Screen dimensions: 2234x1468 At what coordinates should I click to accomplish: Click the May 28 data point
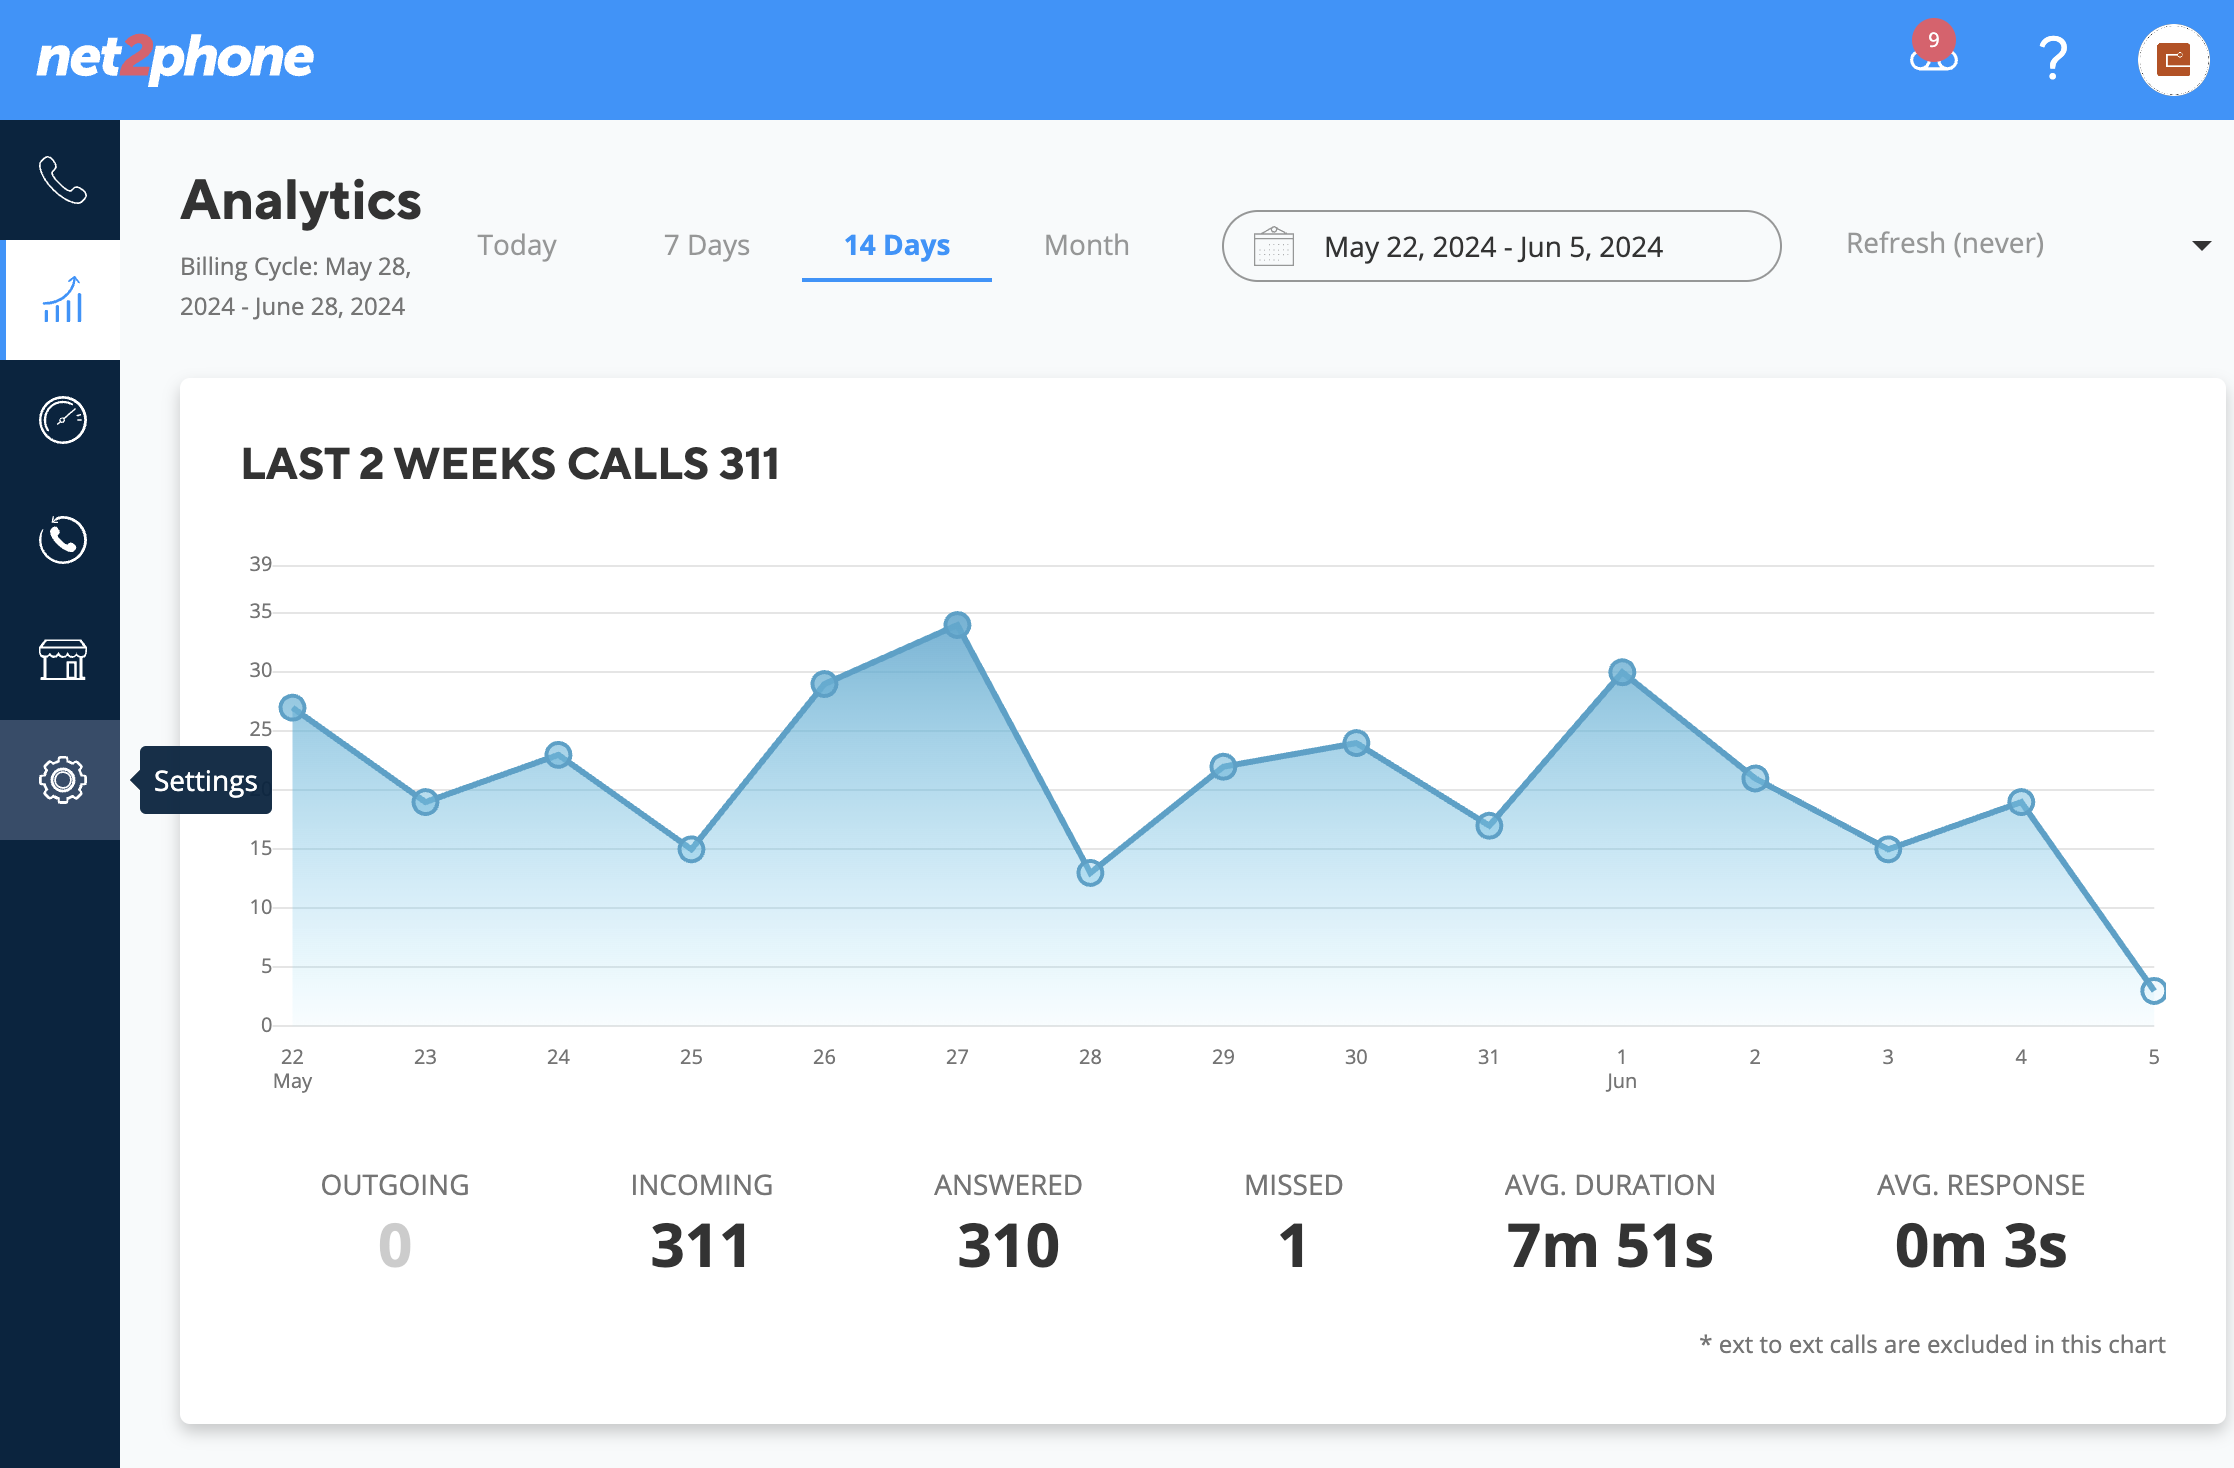coord(1090,873)
